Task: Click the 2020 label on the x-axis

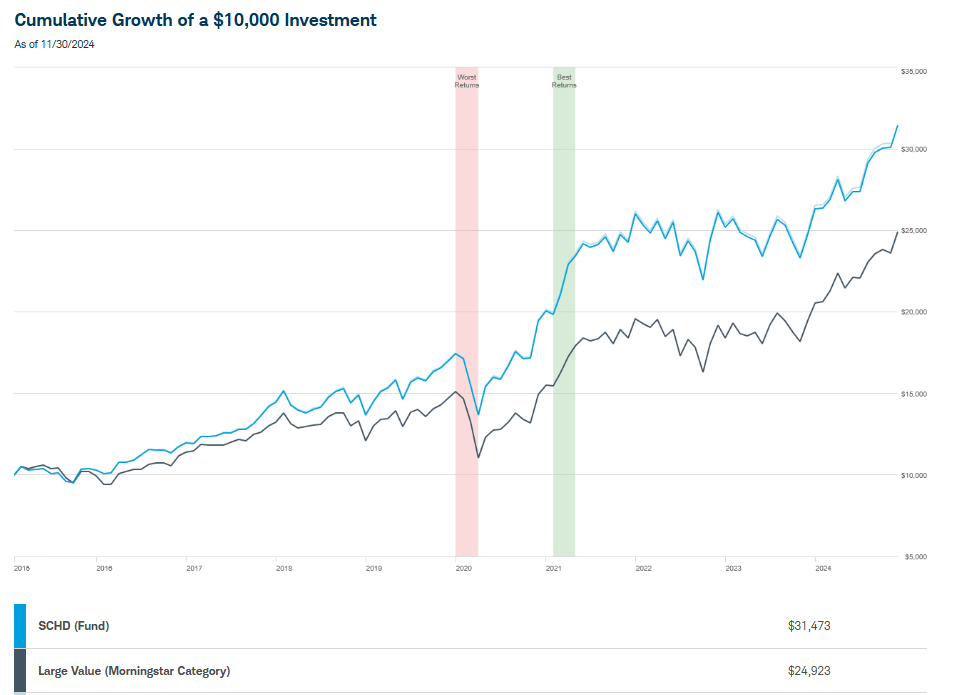Action: click(x=464, y=568)
